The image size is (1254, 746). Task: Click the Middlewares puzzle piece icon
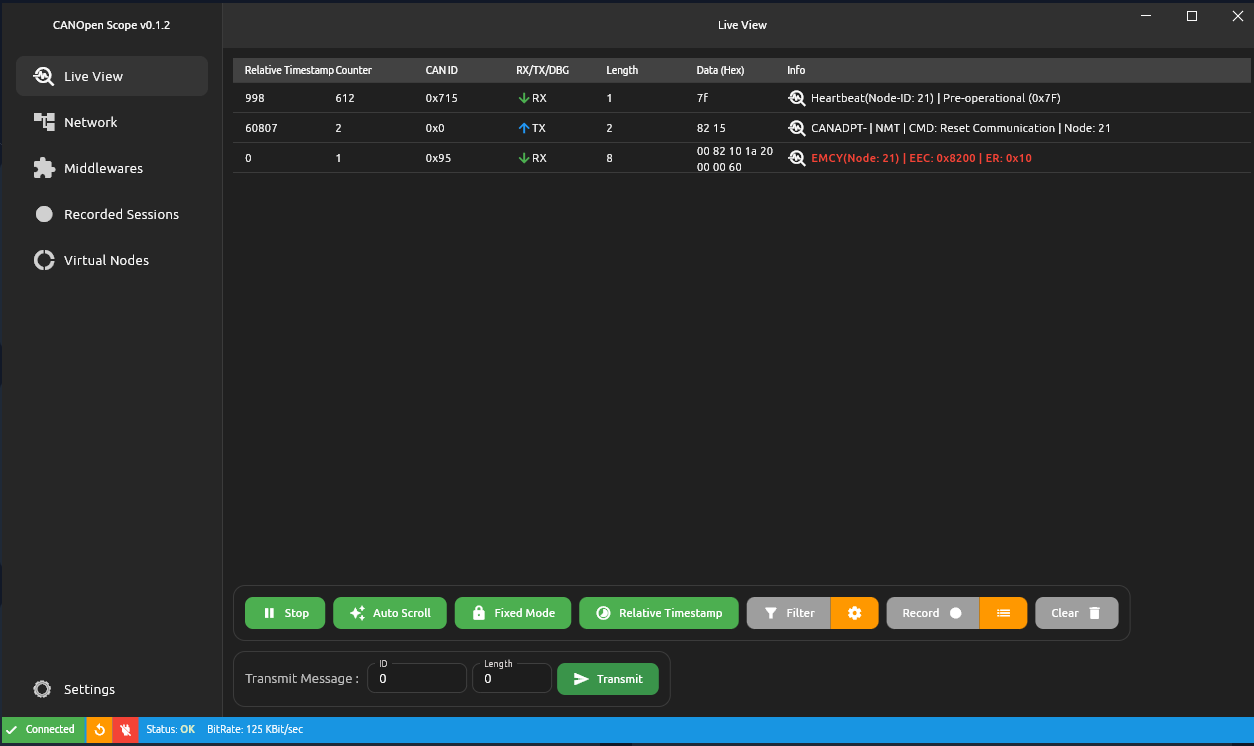pyautogui.click(x=44, y=167)
